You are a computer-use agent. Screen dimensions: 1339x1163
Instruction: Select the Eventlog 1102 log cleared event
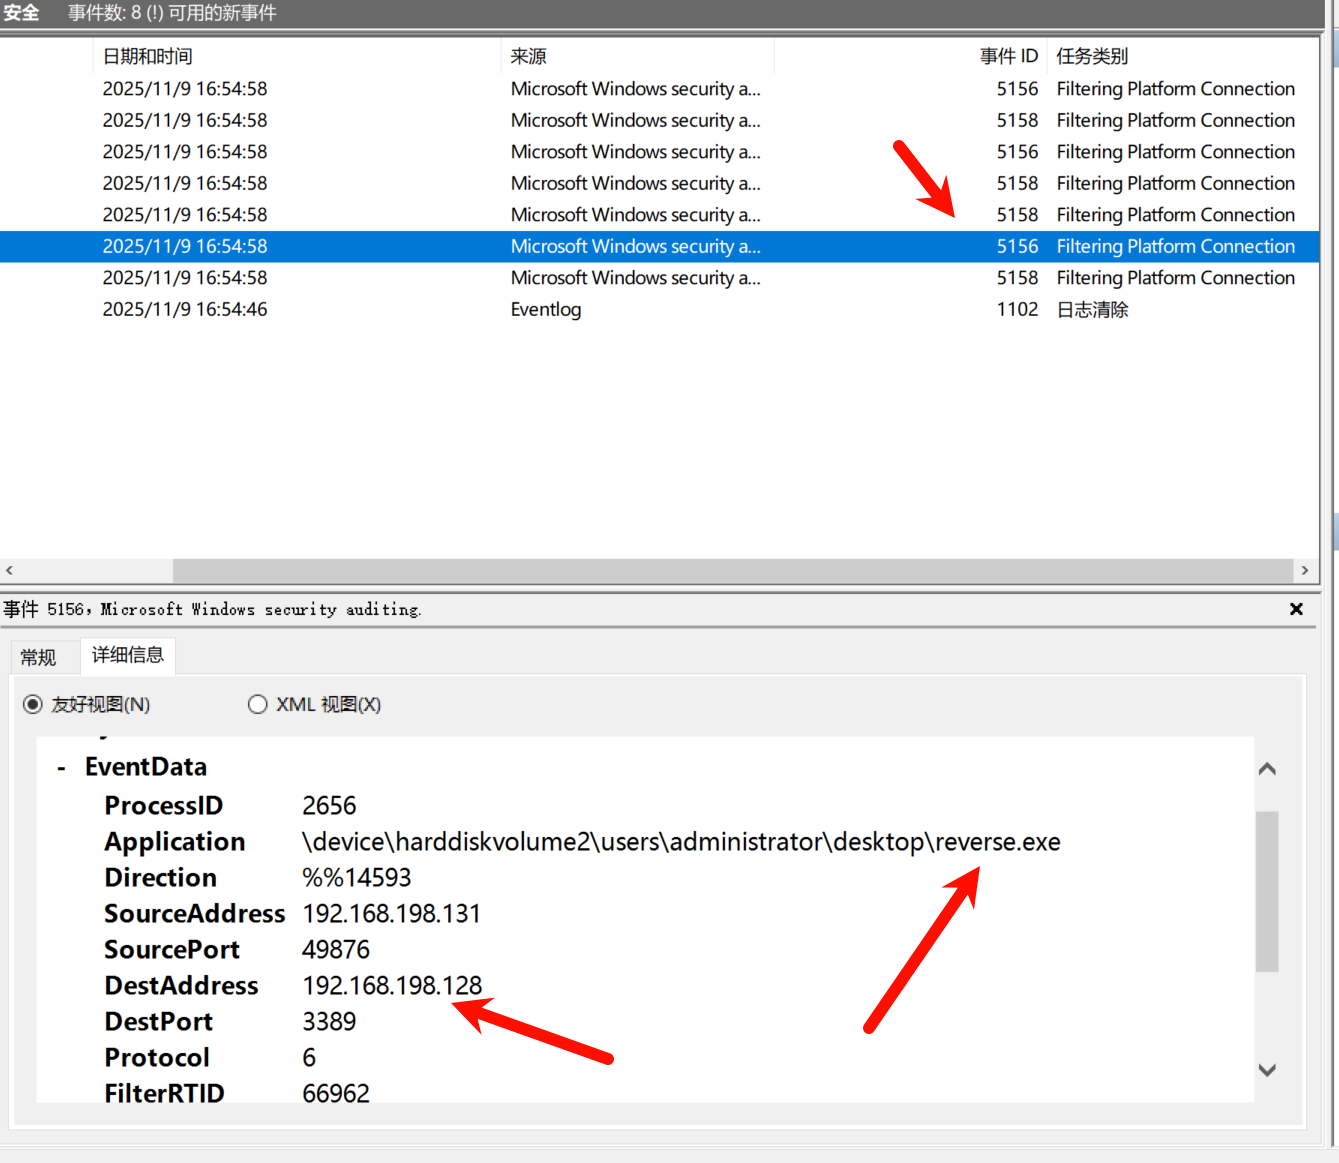pos(546,310)
